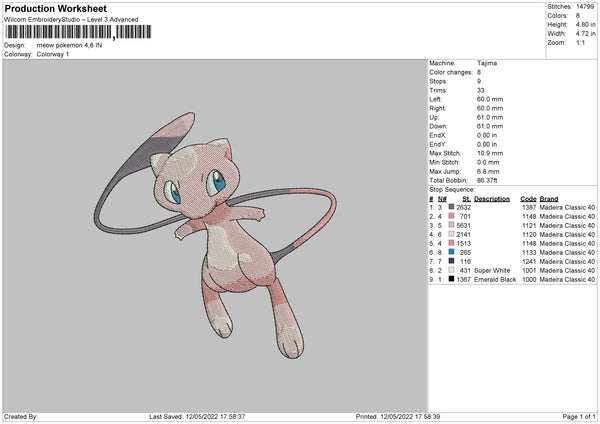Click design name 'meow pokemon 4,8 IN'
This screenshot has width=600, height=424.
pos(69,45)
